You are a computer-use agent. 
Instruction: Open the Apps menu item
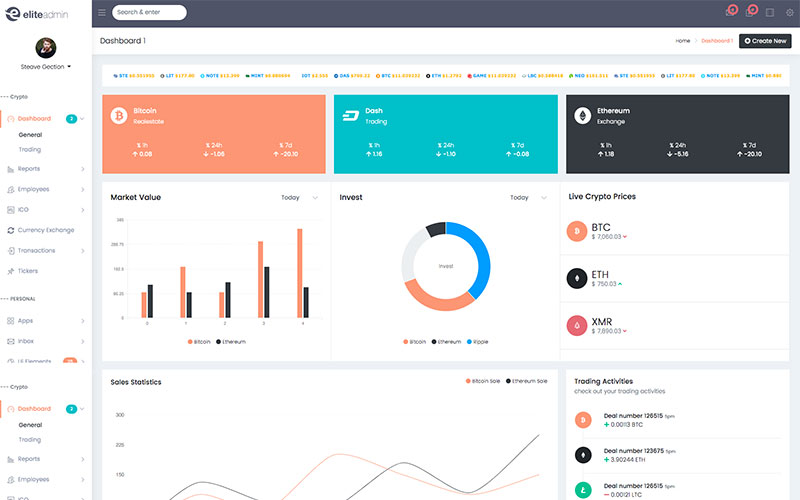click(x=46, y=321)
